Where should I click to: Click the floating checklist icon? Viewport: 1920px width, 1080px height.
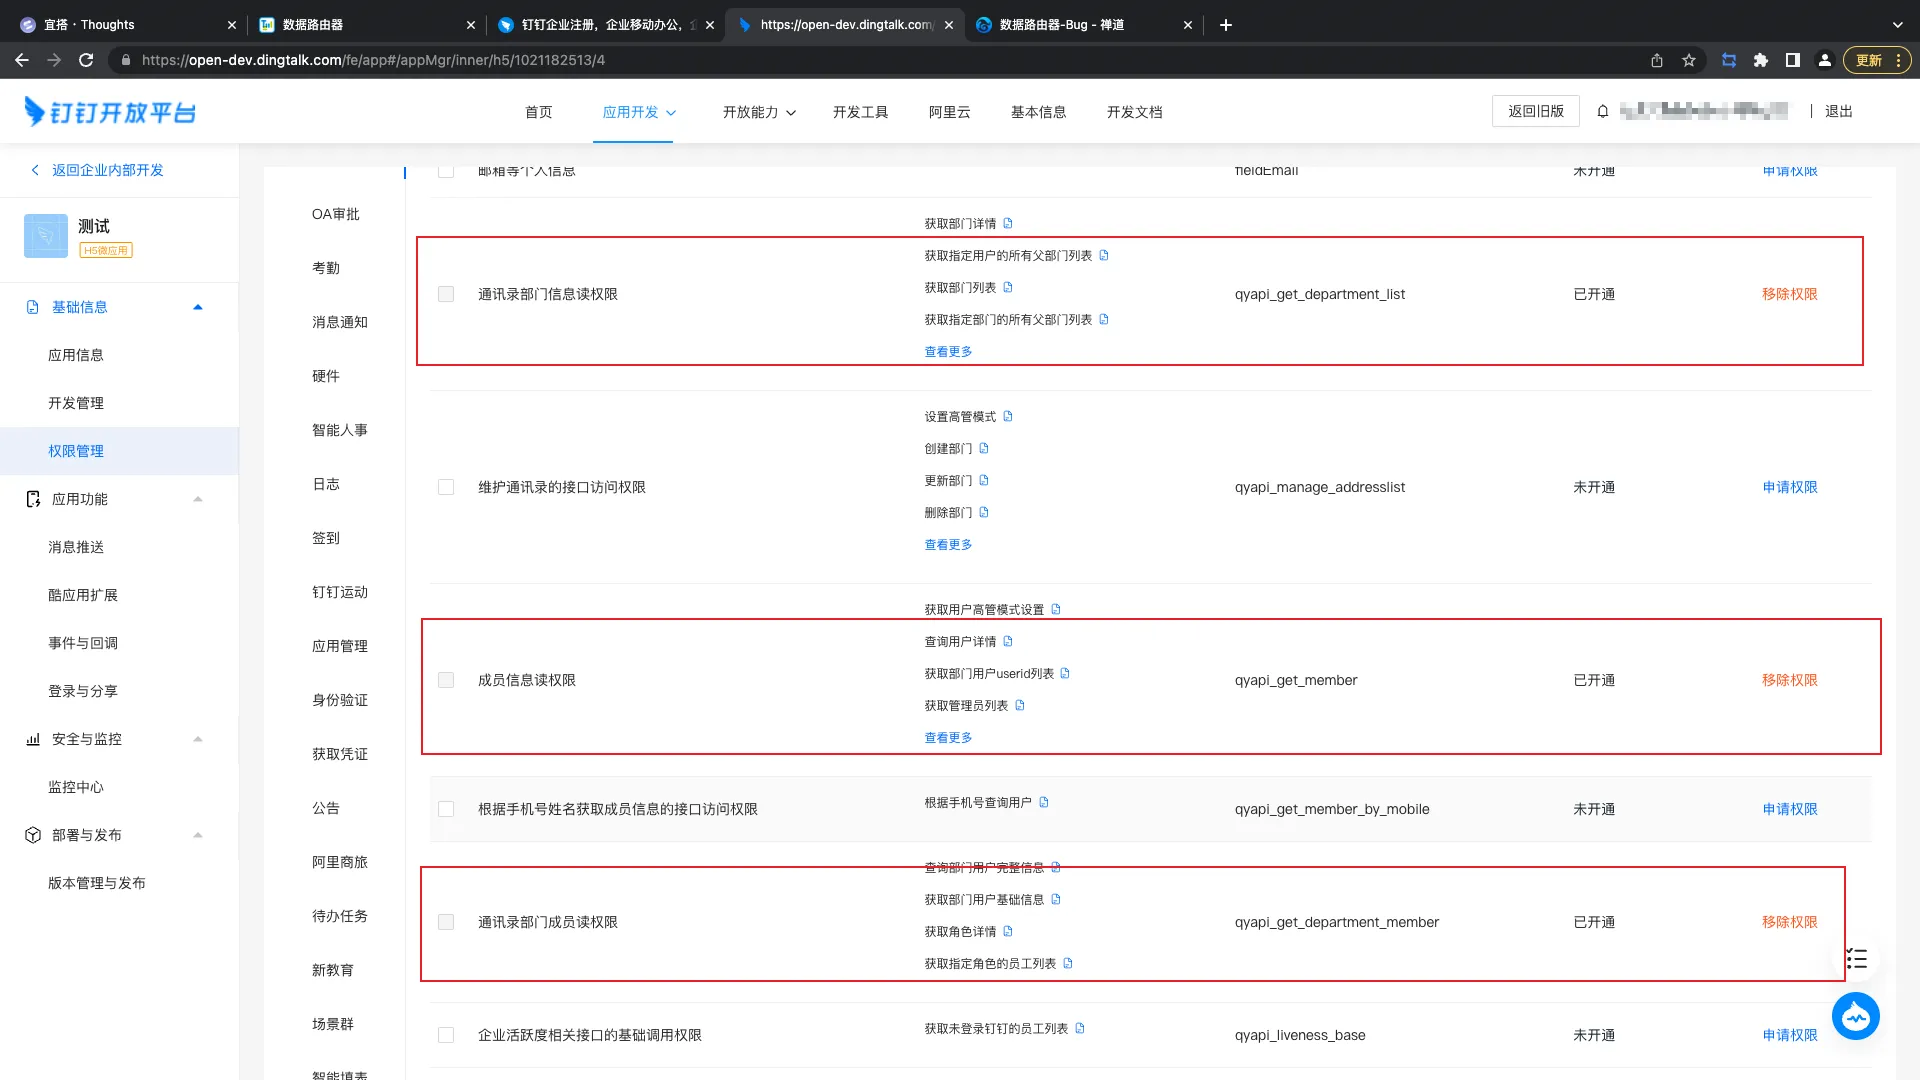(1857, 959)
